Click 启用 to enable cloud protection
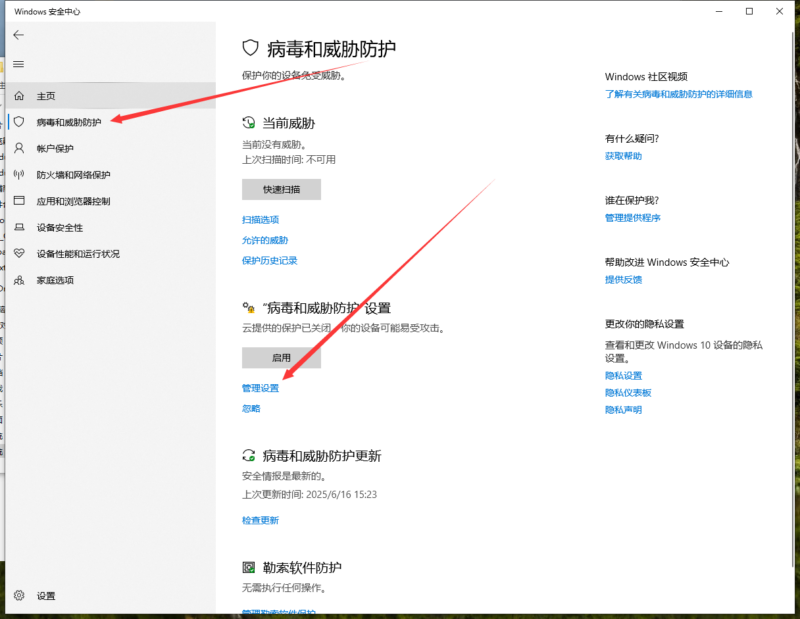The image size is (800, 619). click(280, 357)
